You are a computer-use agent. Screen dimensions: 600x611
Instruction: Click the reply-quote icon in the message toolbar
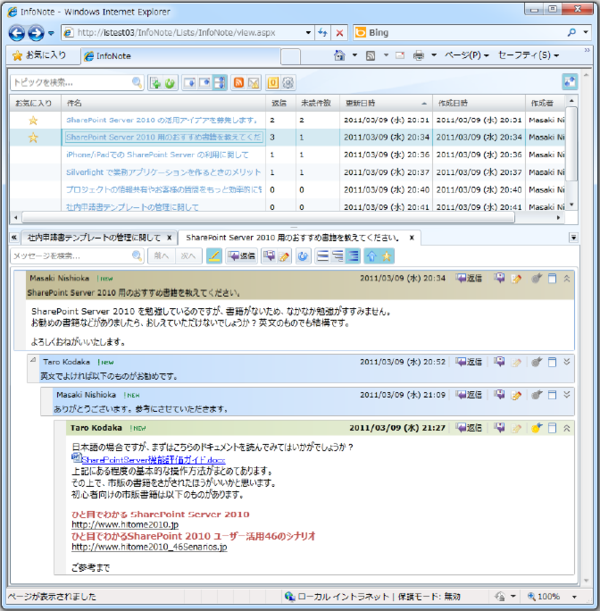click(269, 256)
